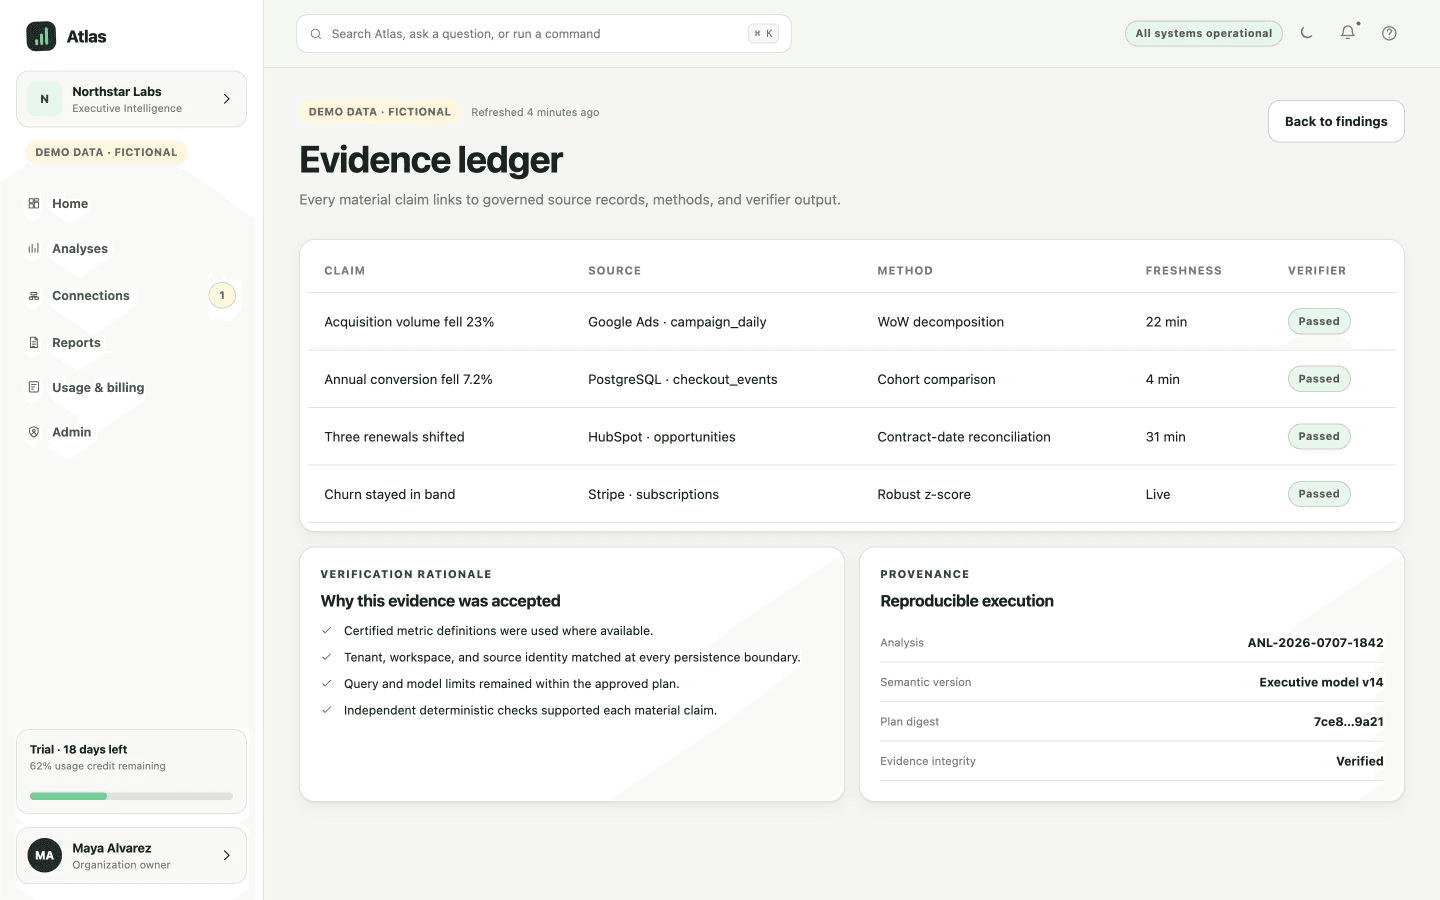Click 'Stripe · subscriptions' source cell
This screenshot has width=1440, height=900.
653,494
